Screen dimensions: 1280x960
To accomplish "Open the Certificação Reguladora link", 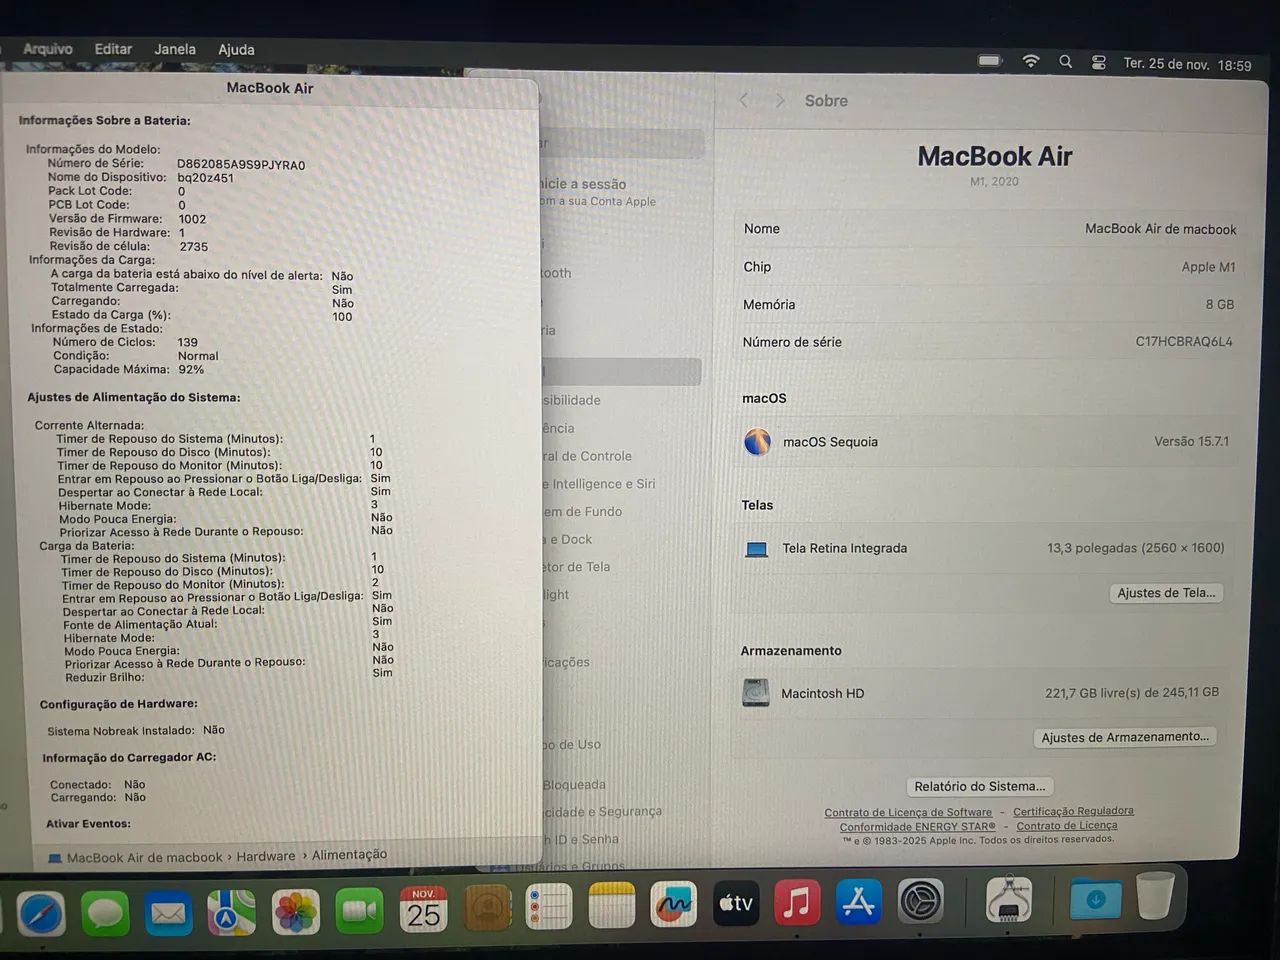I will coord(1073,811).
